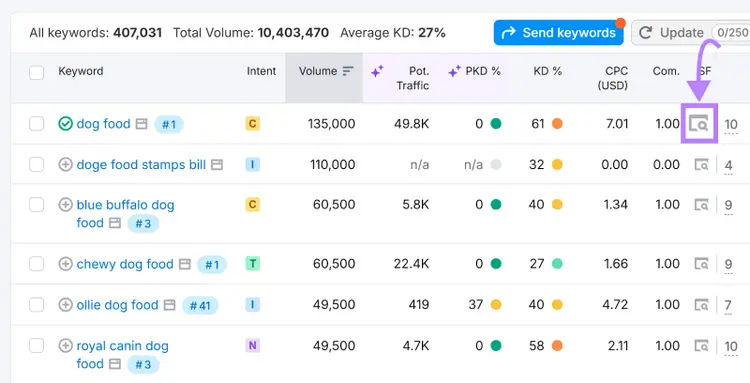
Task: Toggle the select-all keywords checkbox in header
Action: [37, 73]
